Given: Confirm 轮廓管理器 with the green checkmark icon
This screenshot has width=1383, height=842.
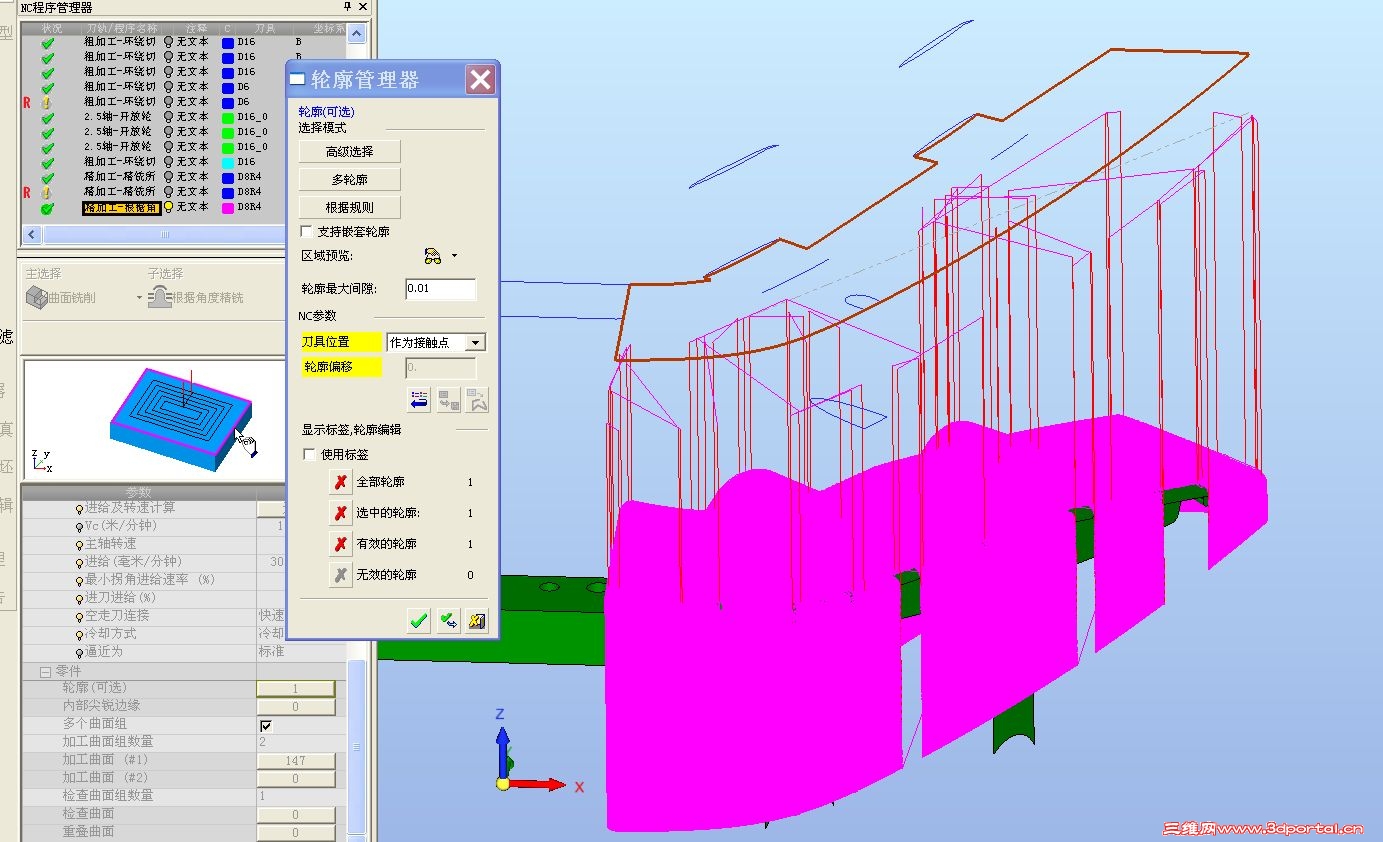Looking at the screenshot, I should 419,621.
